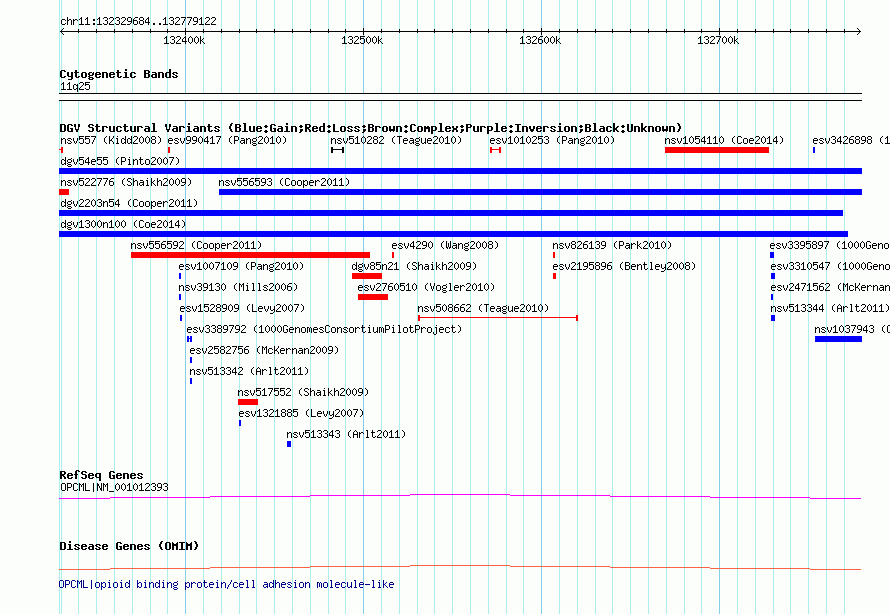Click the magenta OPCML RefSeq gene line

click(x=460, y=497)
